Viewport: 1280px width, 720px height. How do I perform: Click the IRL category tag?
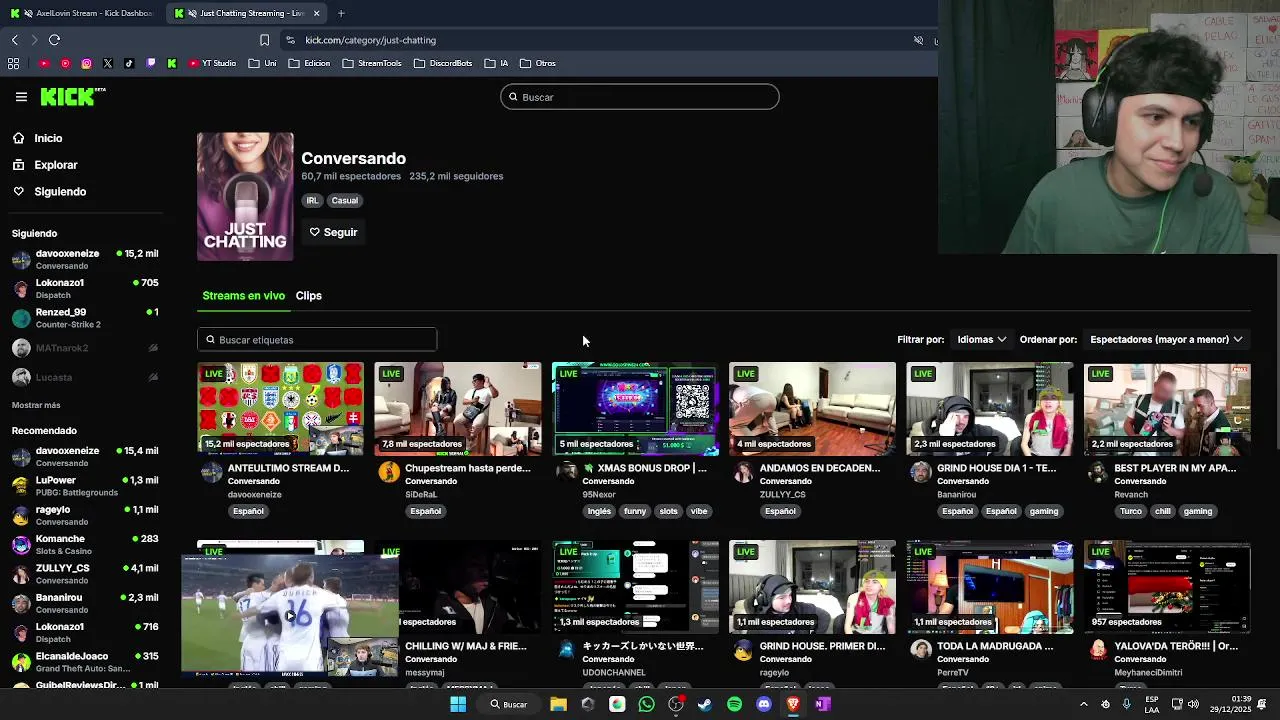(312, 200)
